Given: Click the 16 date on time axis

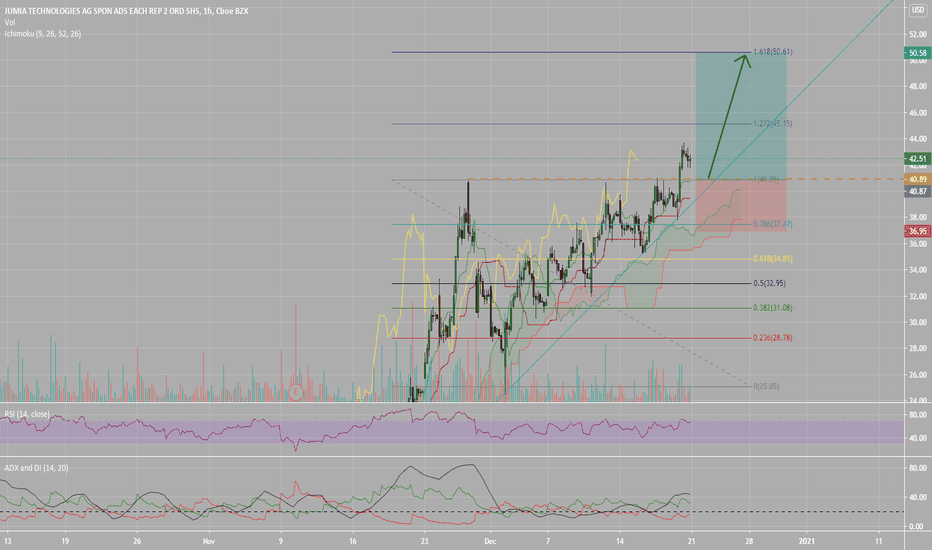Looking at the screenshot, I should coord(352,541).
